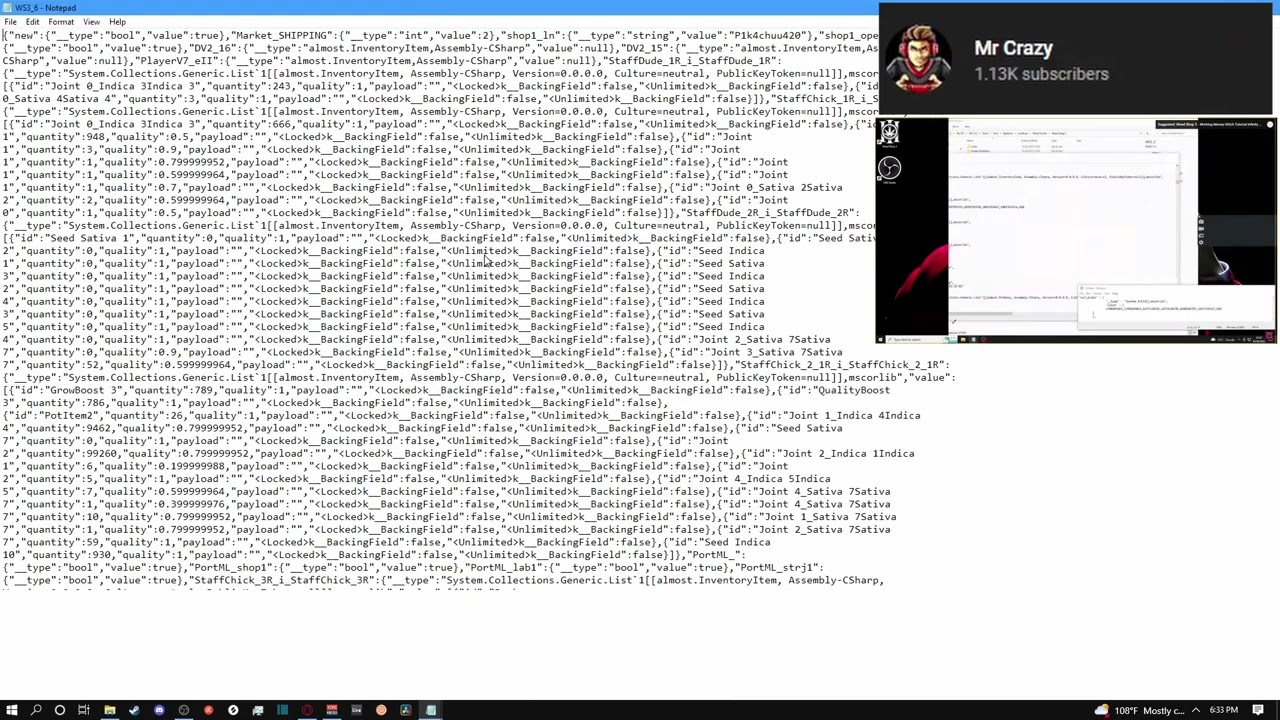The width and height of the screenshot is (1280, 720).
Task: Show hidden system tray icons
Action: tap(1196, 710)
